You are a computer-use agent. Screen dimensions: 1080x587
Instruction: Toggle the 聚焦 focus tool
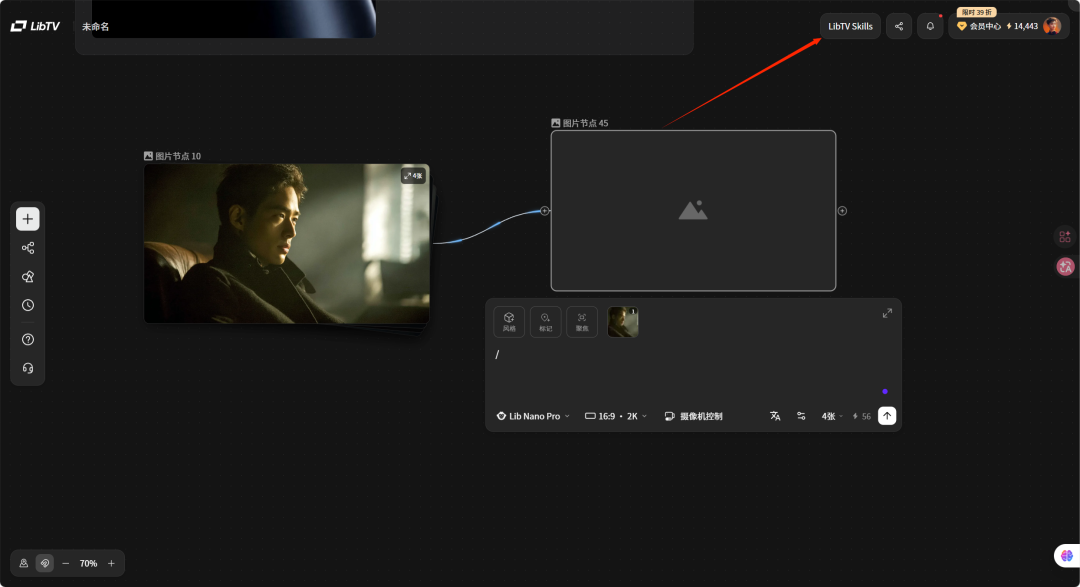pyautogui.click(x=582, y=322)
